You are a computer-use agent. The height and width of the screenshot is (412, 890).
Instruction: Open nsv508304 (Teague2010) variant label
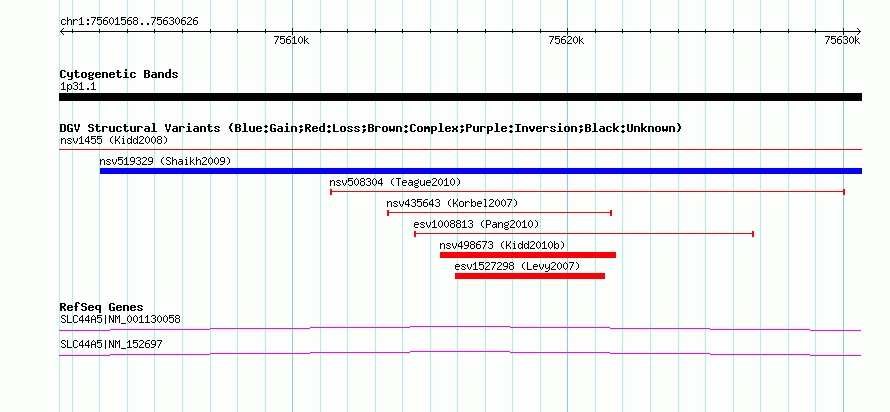pos(395,182)
